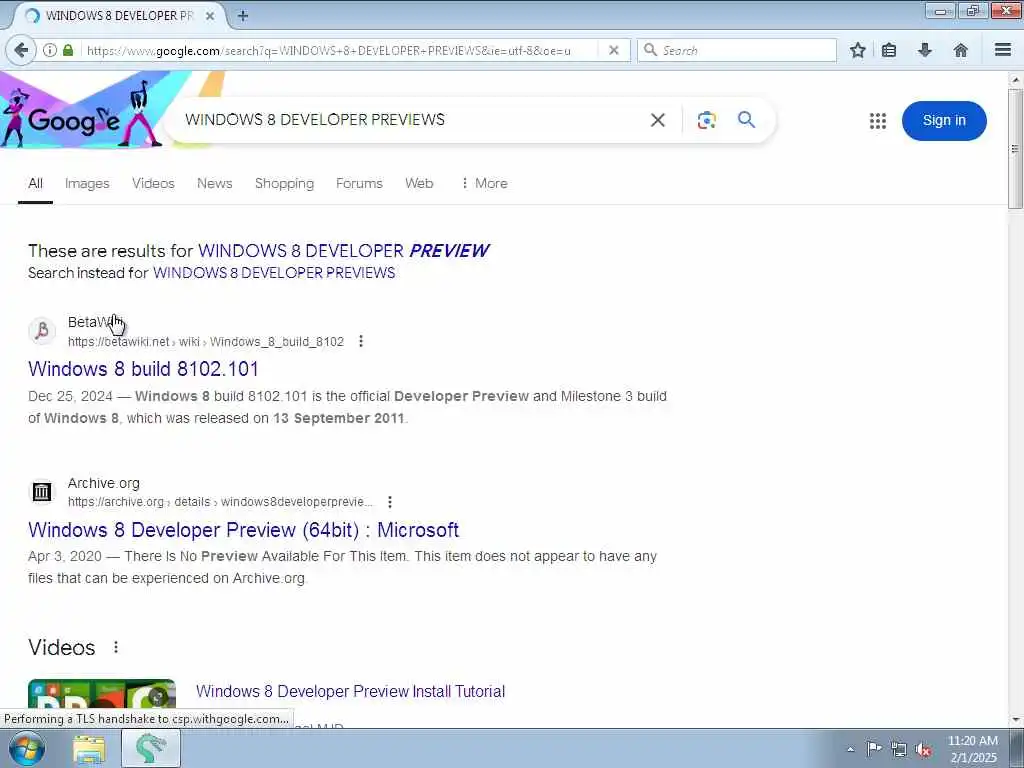The height and width of the screenshot is (768, 1024).
Task: Focus the toolbar Search field
Action: point(737,50)
